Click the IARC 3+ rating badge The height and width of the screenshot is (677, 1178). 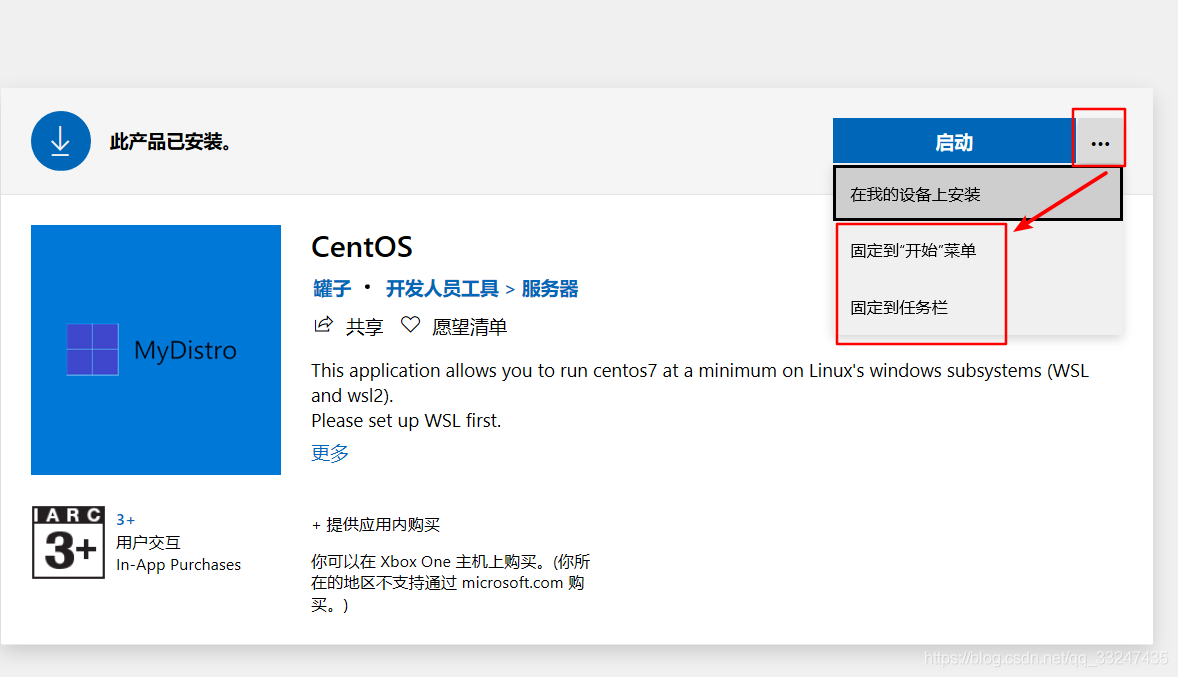coord(68,543)
